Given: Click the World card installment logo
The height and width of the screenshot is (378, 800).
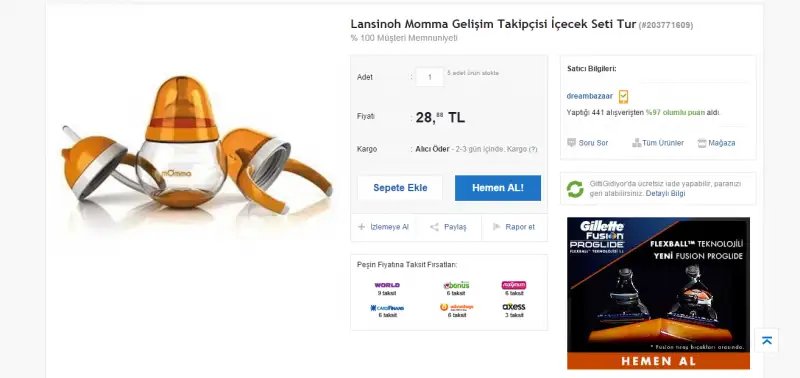Looking at the screenshot, I should 387,285.
